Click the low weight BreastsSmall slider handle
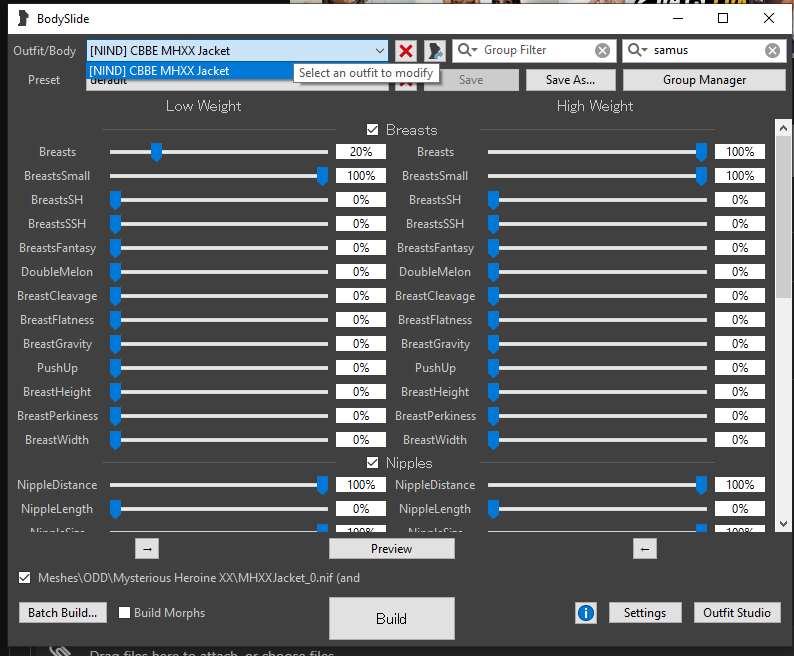This screenshot has width=794, height=656. pos(322,176)
